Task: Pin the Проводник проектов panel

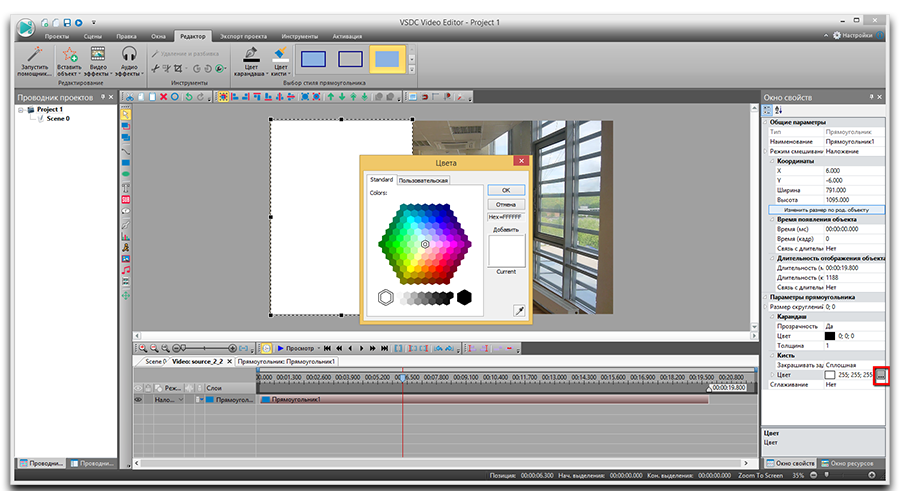Action: (103, 97)
